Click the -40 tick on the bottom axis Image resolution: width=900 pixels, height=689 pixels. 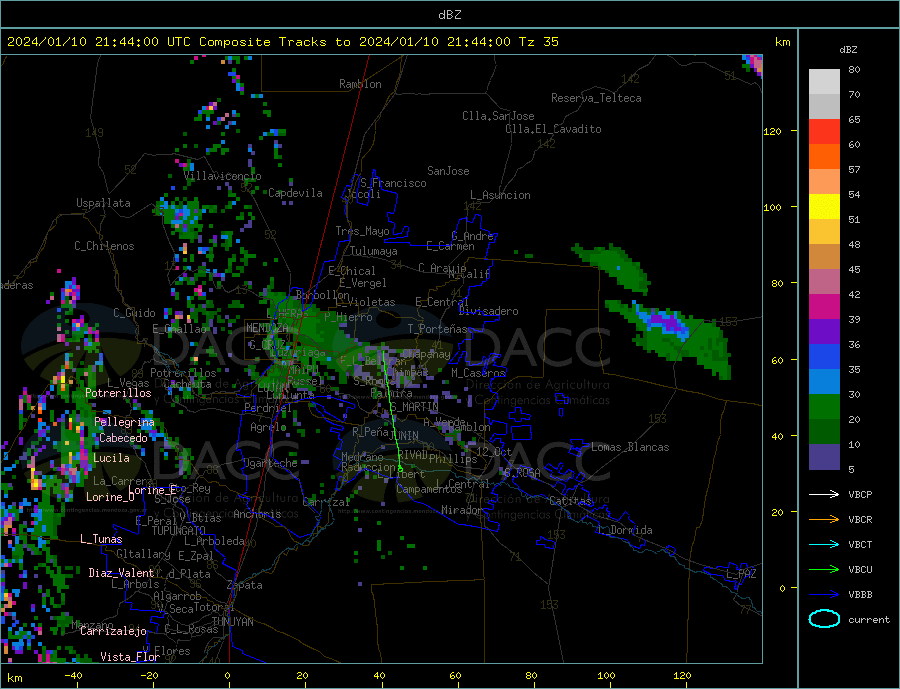pos(73,675)
